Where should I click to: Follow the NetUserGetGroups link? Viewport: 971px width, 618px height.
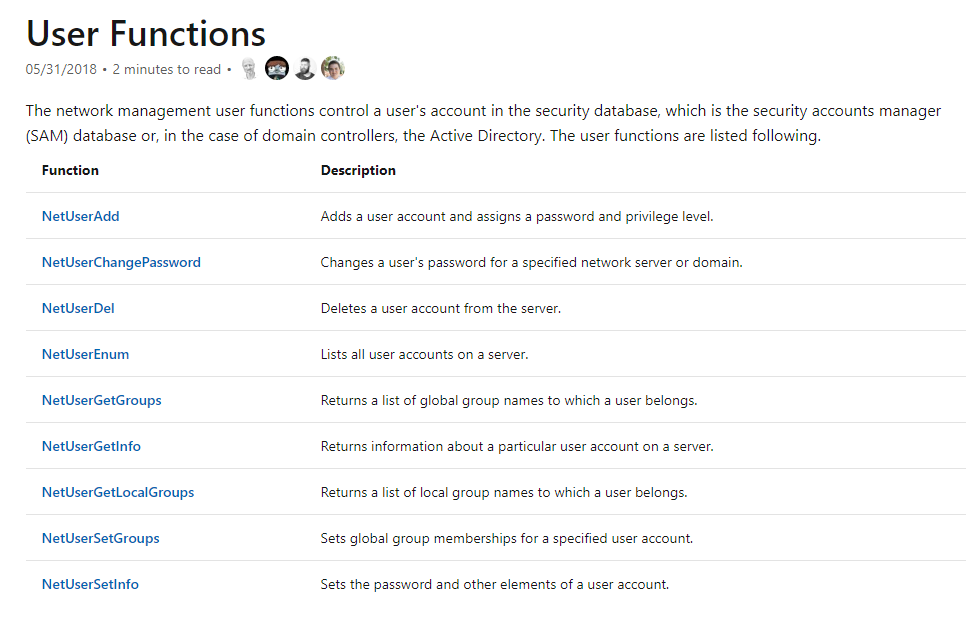pos(101,400)
